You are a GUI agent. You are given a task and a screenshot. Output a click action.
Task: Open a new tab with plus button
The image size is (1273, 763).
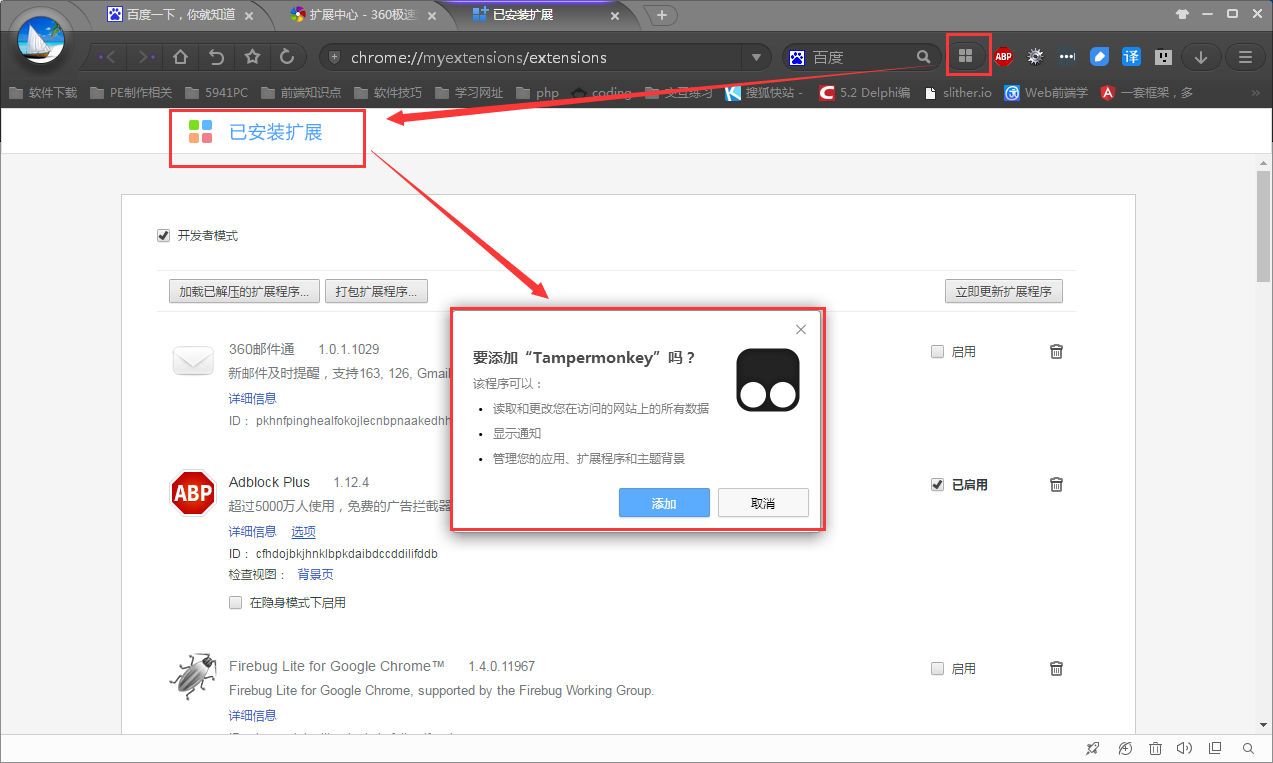[661, 15]
